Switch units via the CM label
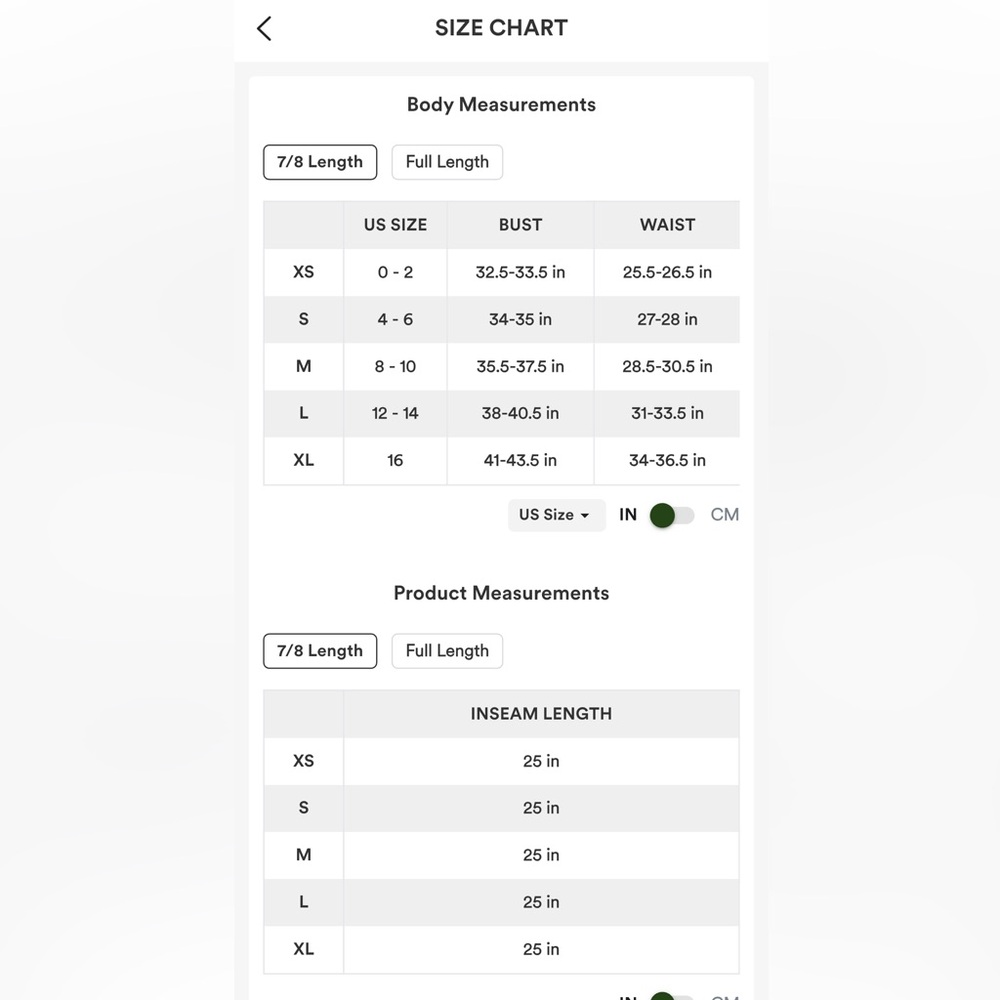Screen dimensions: 1000x1000 724,515
